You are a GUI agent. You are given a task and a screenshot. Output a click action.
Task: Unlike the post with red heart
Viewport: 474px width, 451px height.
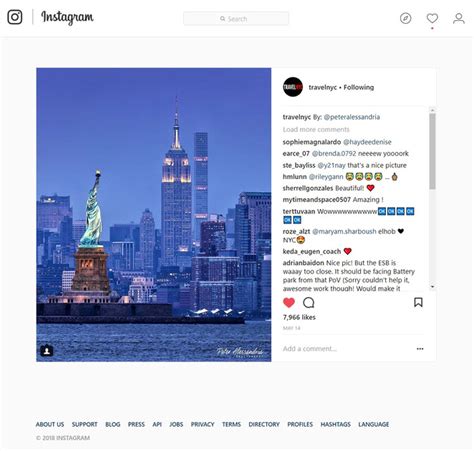click(289, 303)
